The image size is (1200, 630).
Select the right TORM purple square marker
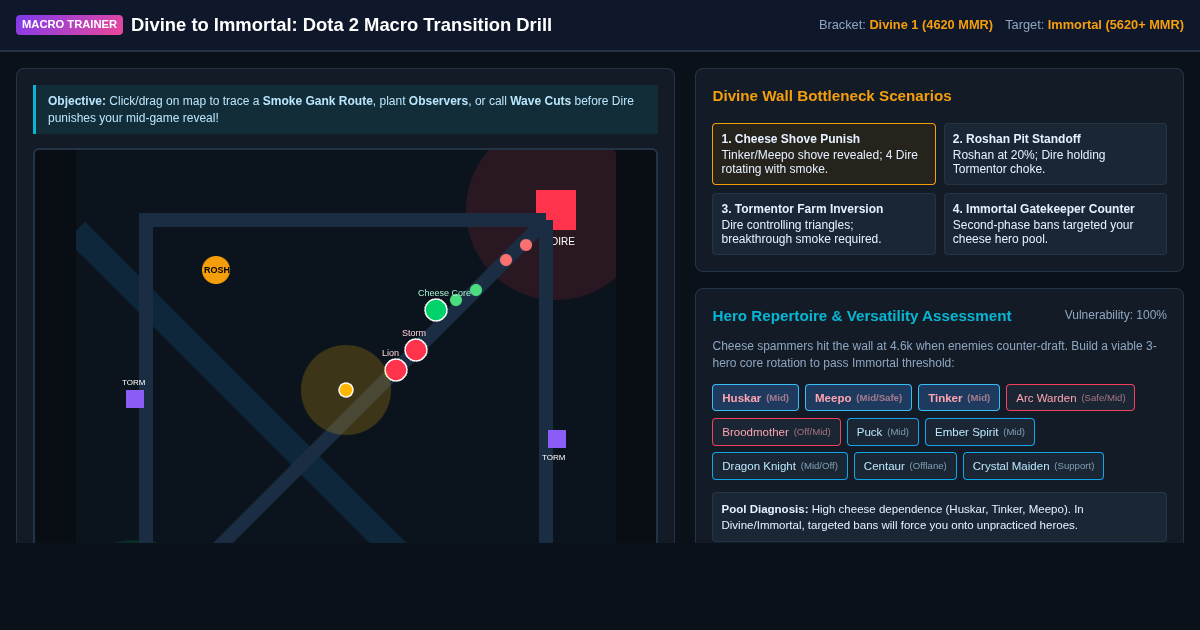tap(557, 439)
